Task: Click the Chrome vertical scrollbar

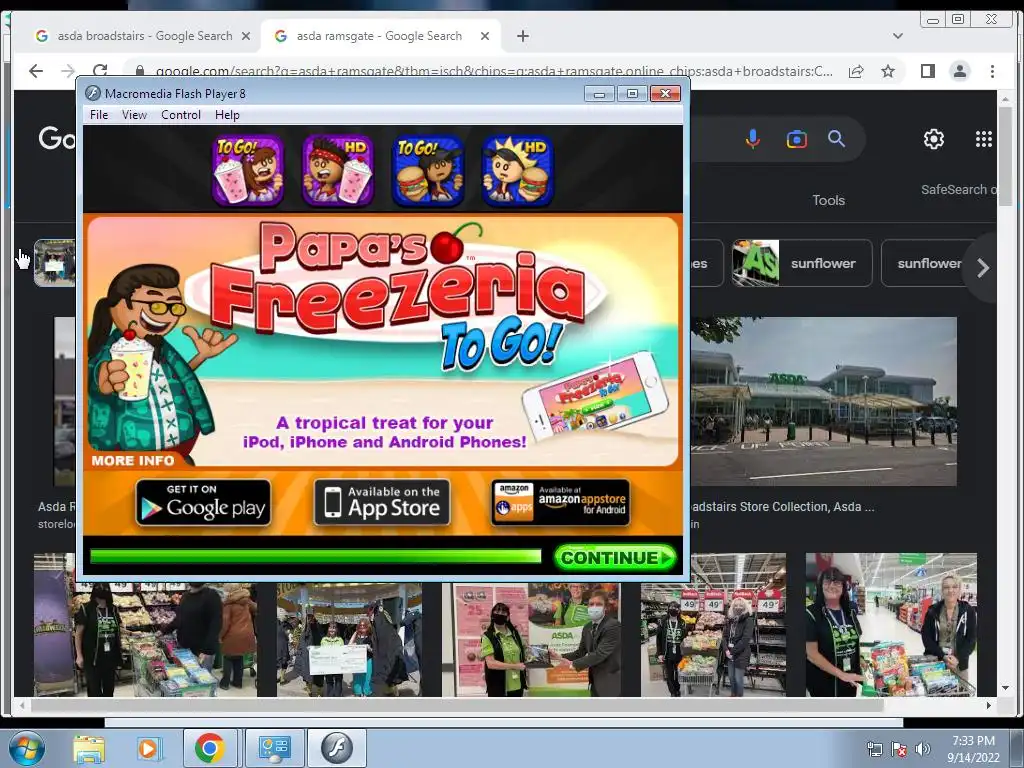Action: pyautogui.click(x=1005, y=157)
